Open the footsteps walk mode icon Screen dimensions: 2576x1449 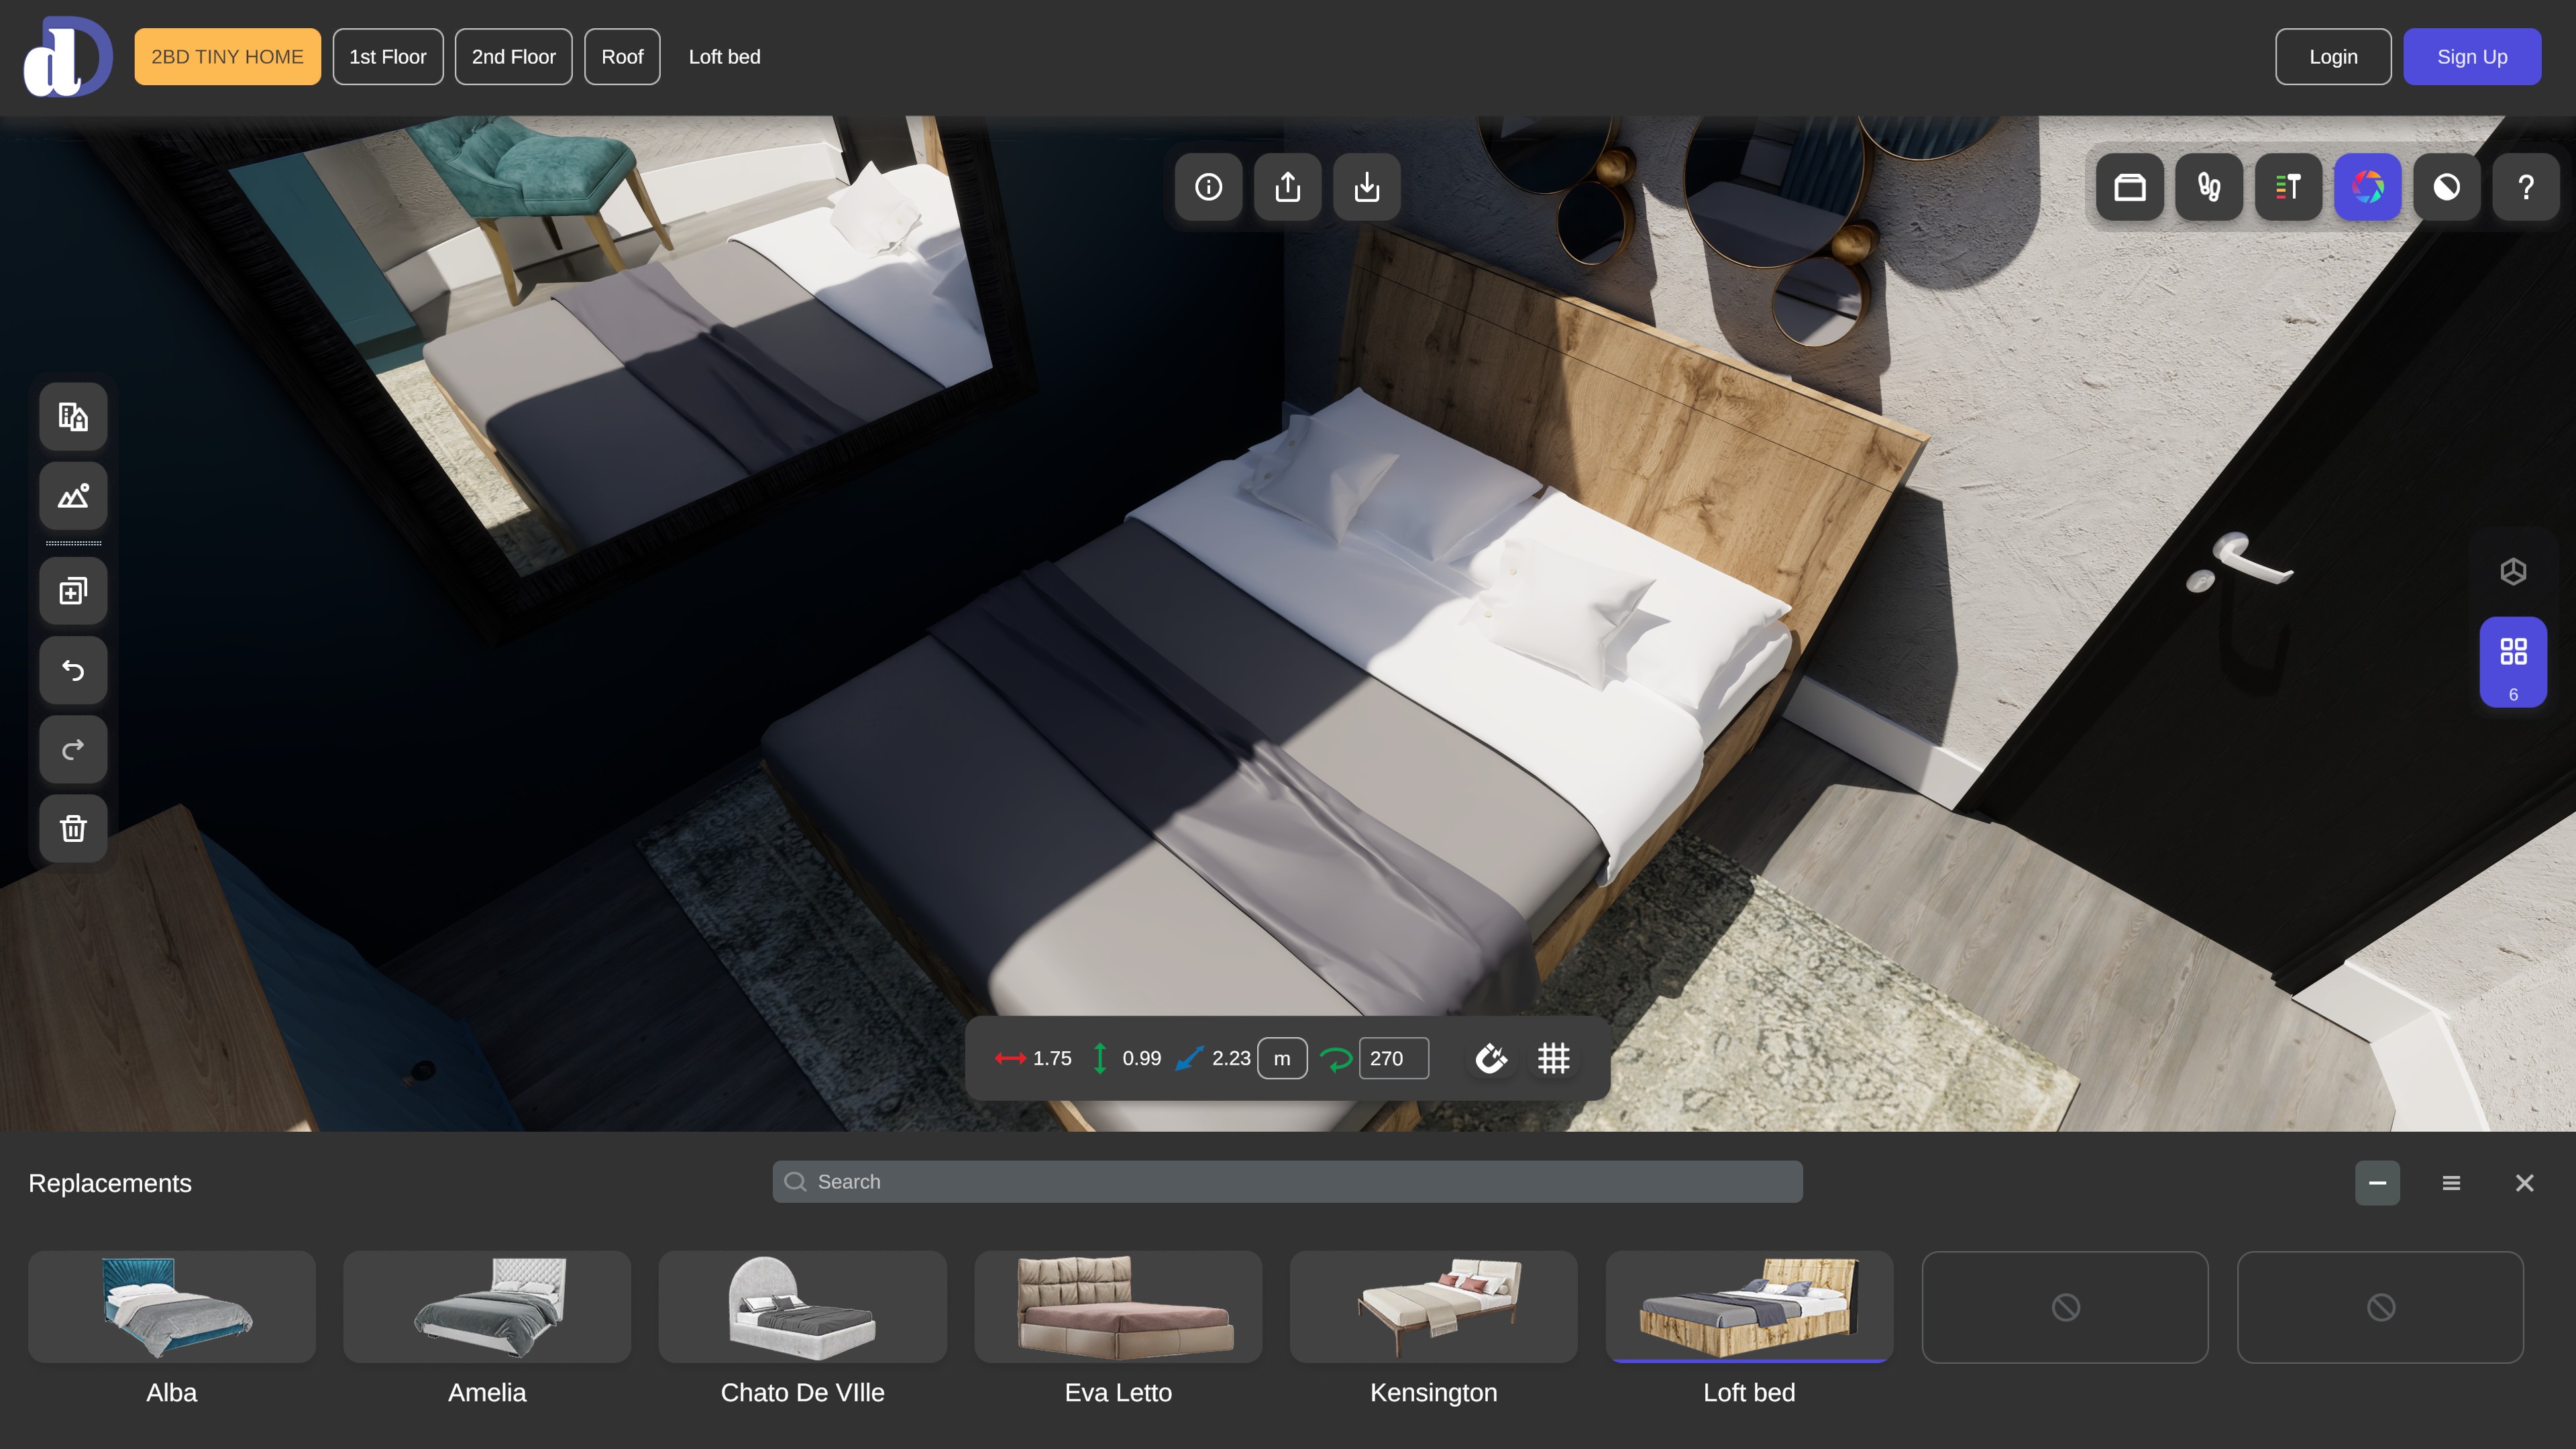pos(2208,187)
